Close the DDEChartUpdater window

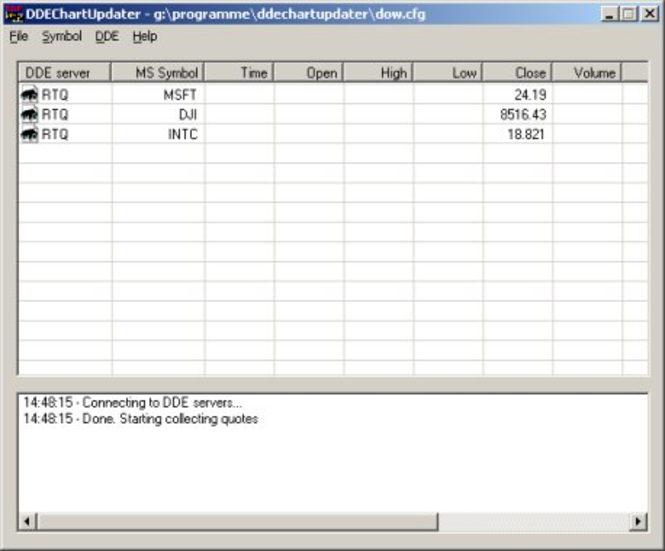[x=650, y=14]
